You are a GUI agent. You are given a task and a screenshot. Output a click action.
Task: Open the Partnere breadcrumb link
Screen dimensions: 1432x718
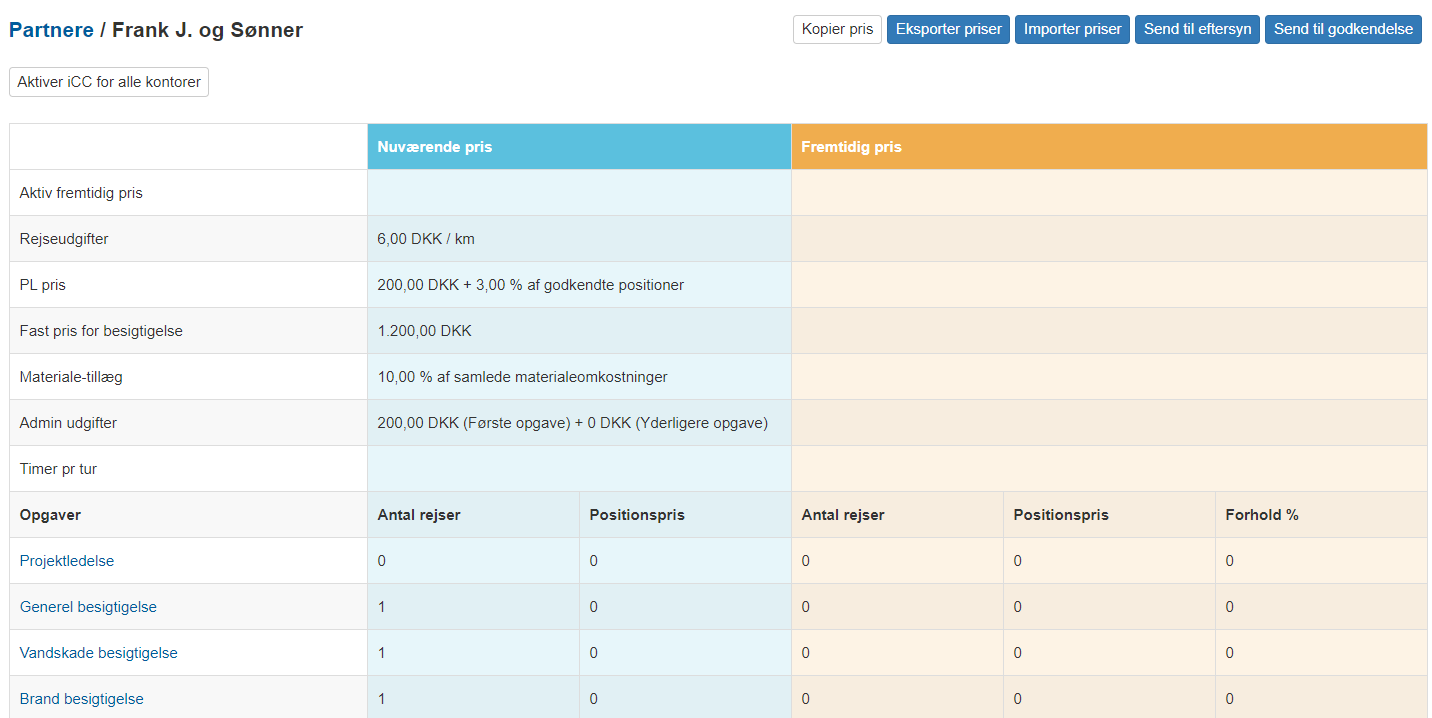click(51, 30)
